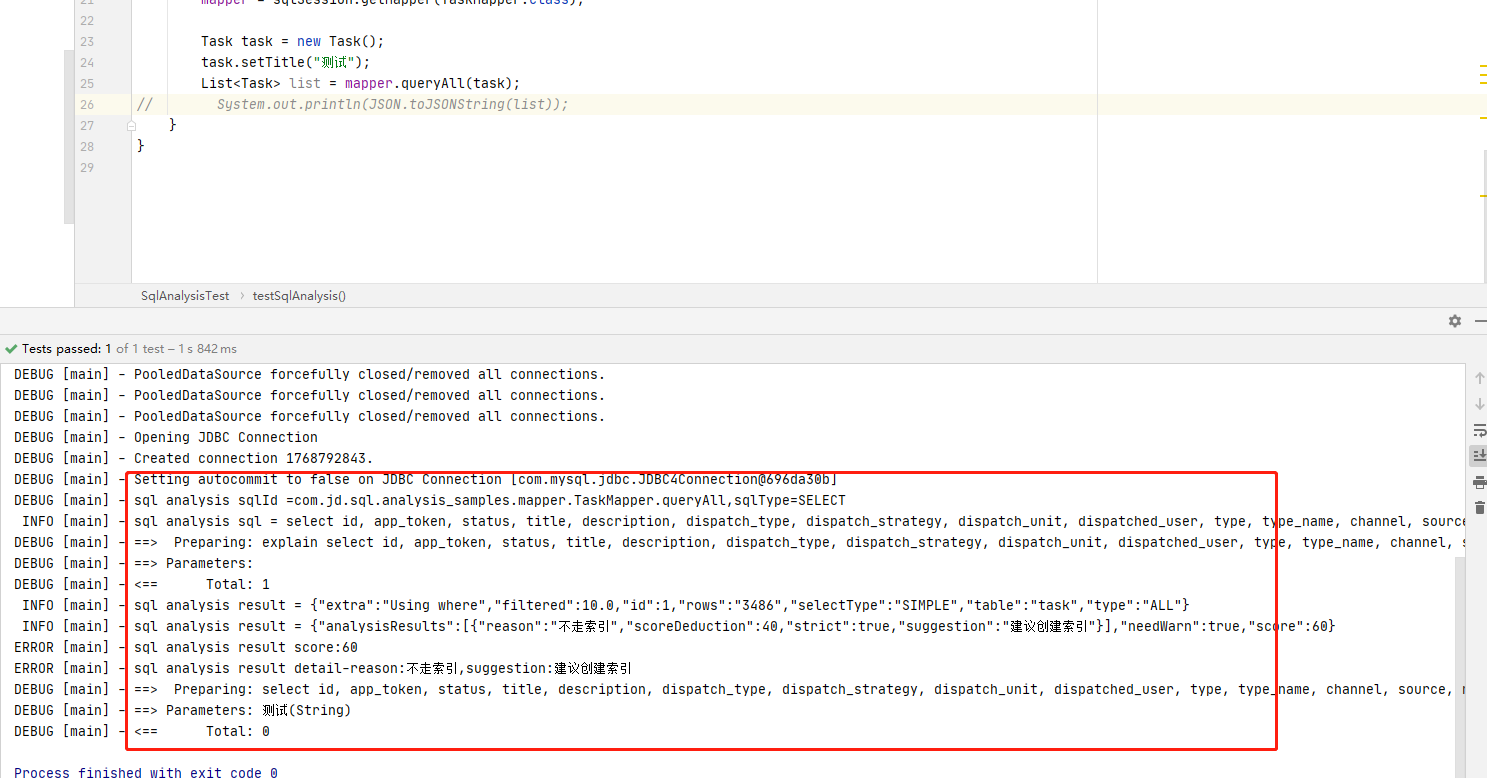1487x778 pixels.
Task: Open the test console settings gear
Action: click(x=1455, y=321)
